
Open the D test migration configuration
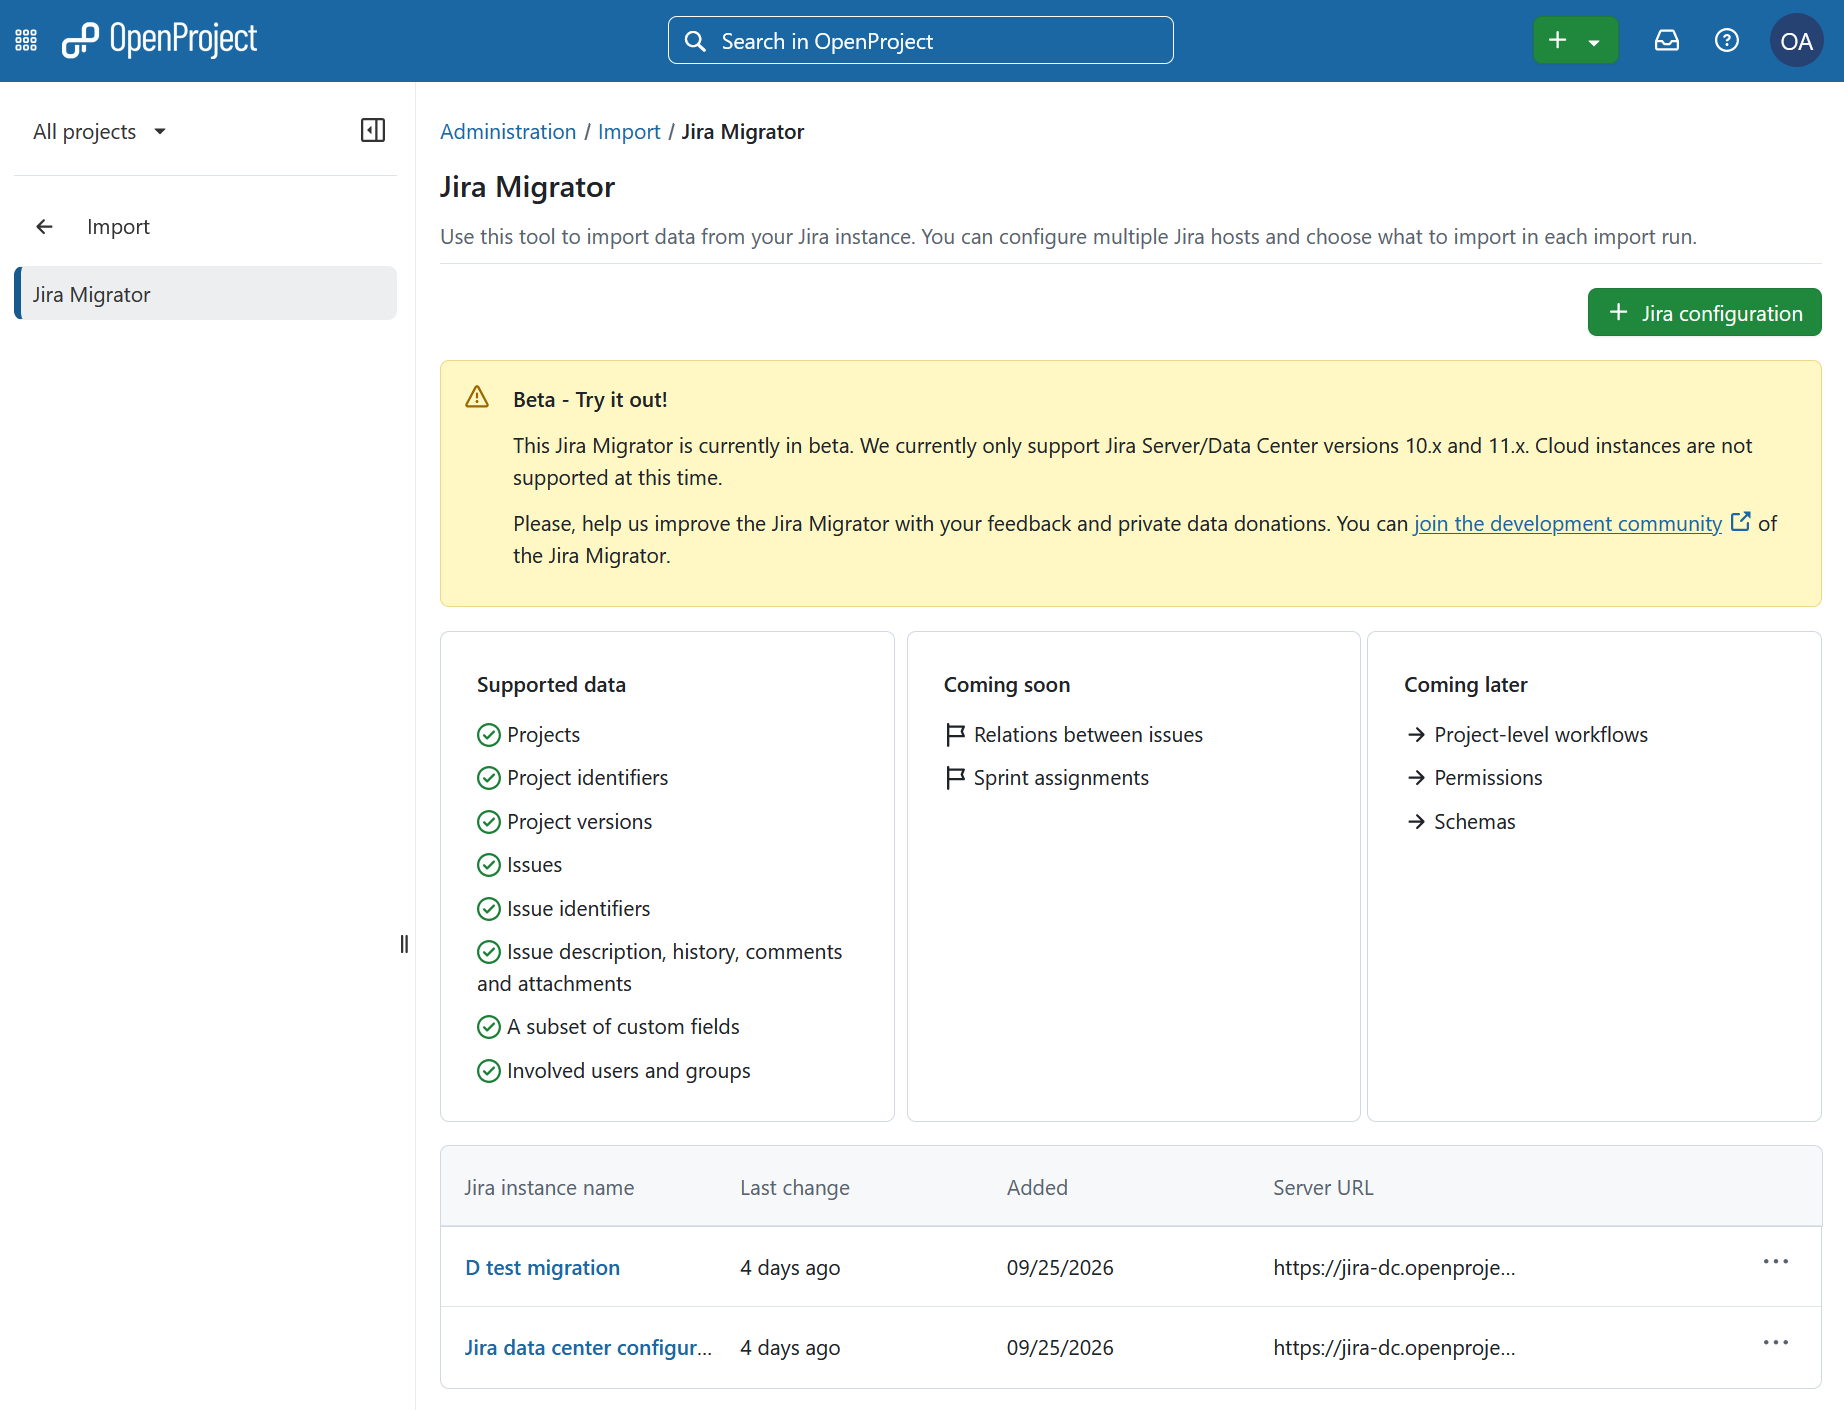(x=543, y=1268)
